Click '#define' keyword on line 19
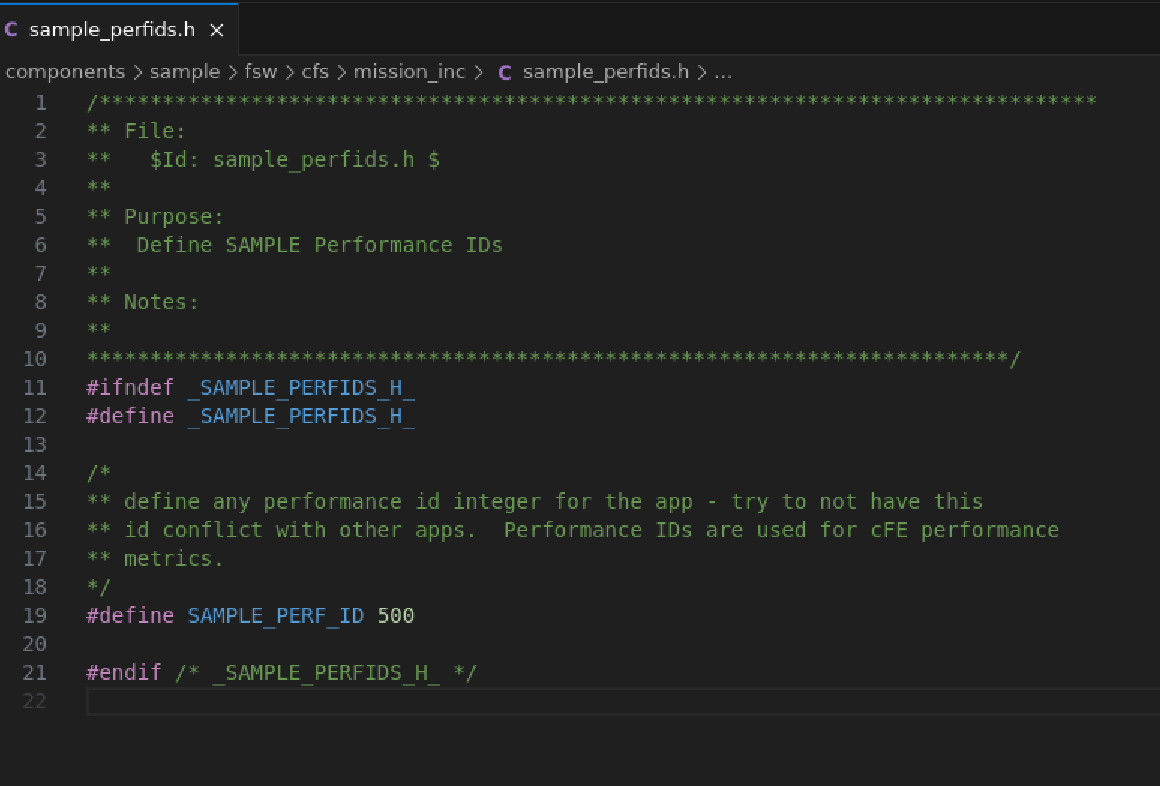 pos(130,615)
